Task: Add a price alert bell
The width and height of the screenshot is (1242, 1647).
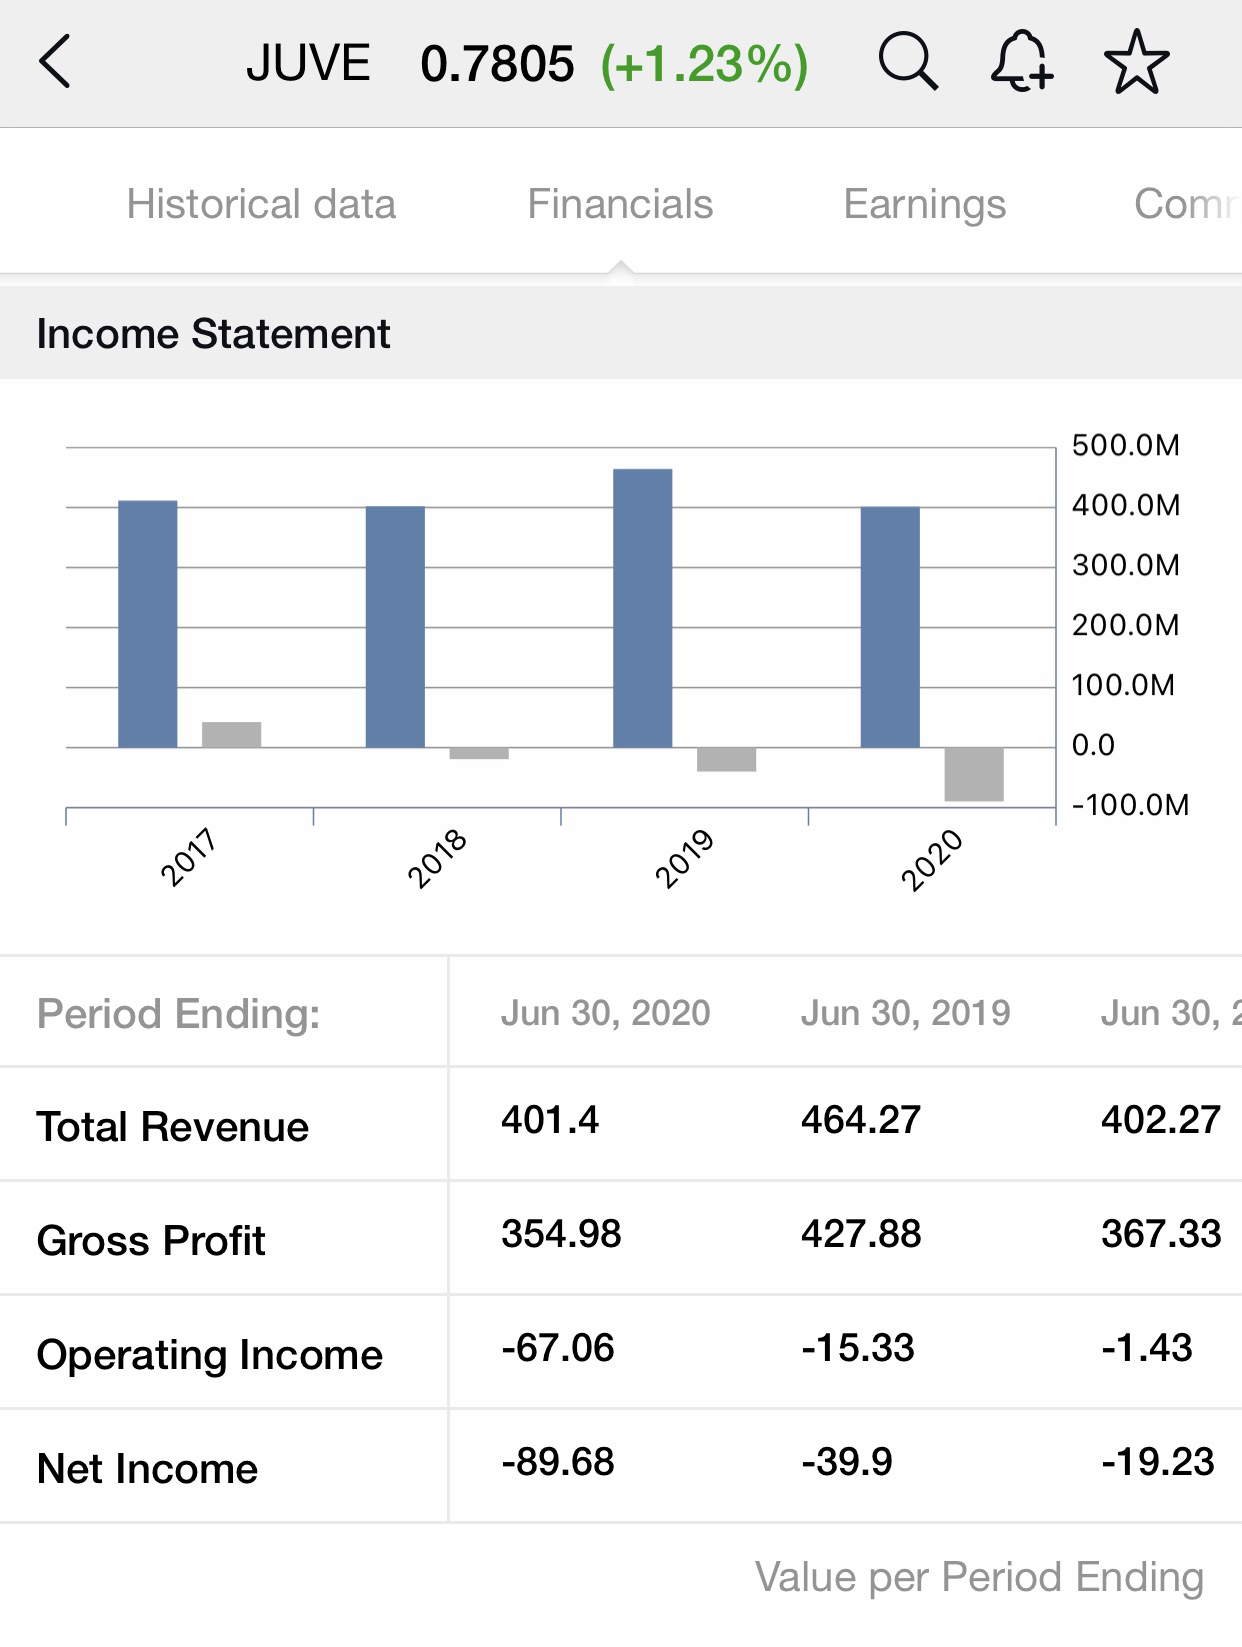Action: point(1021,63)
